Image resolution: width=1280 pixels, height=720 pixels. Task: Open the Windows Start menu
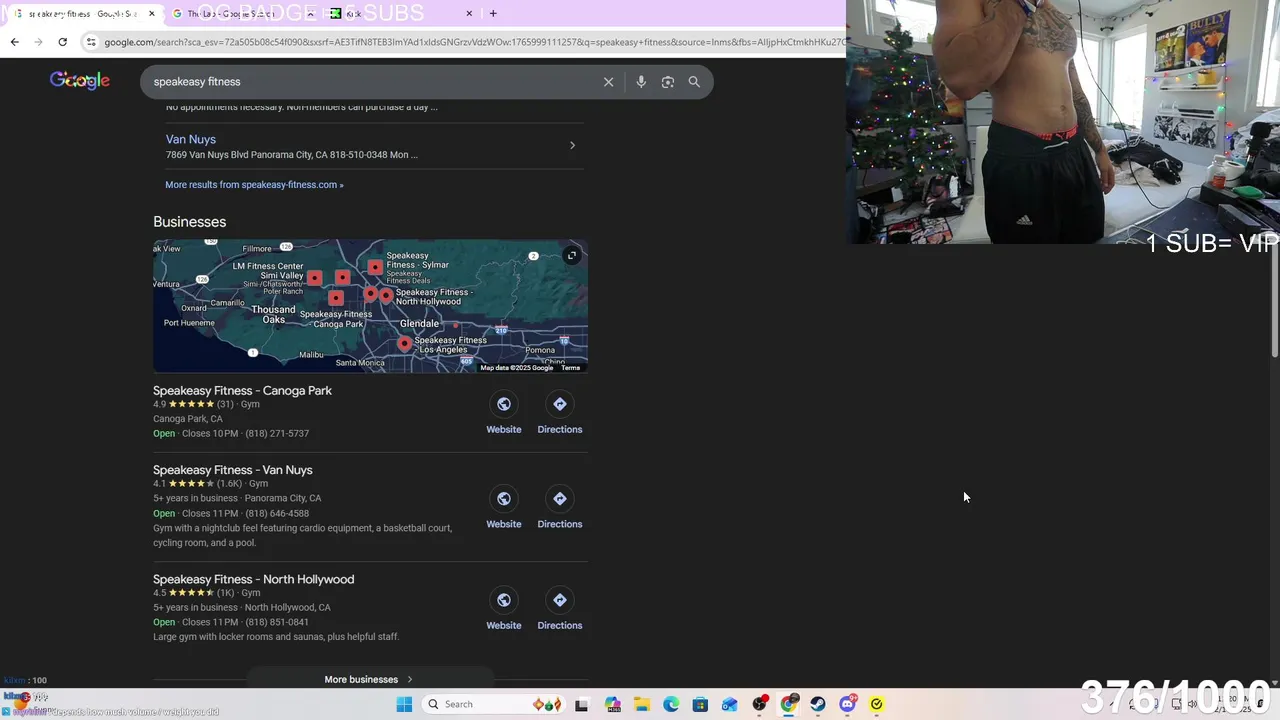point(404,704)
